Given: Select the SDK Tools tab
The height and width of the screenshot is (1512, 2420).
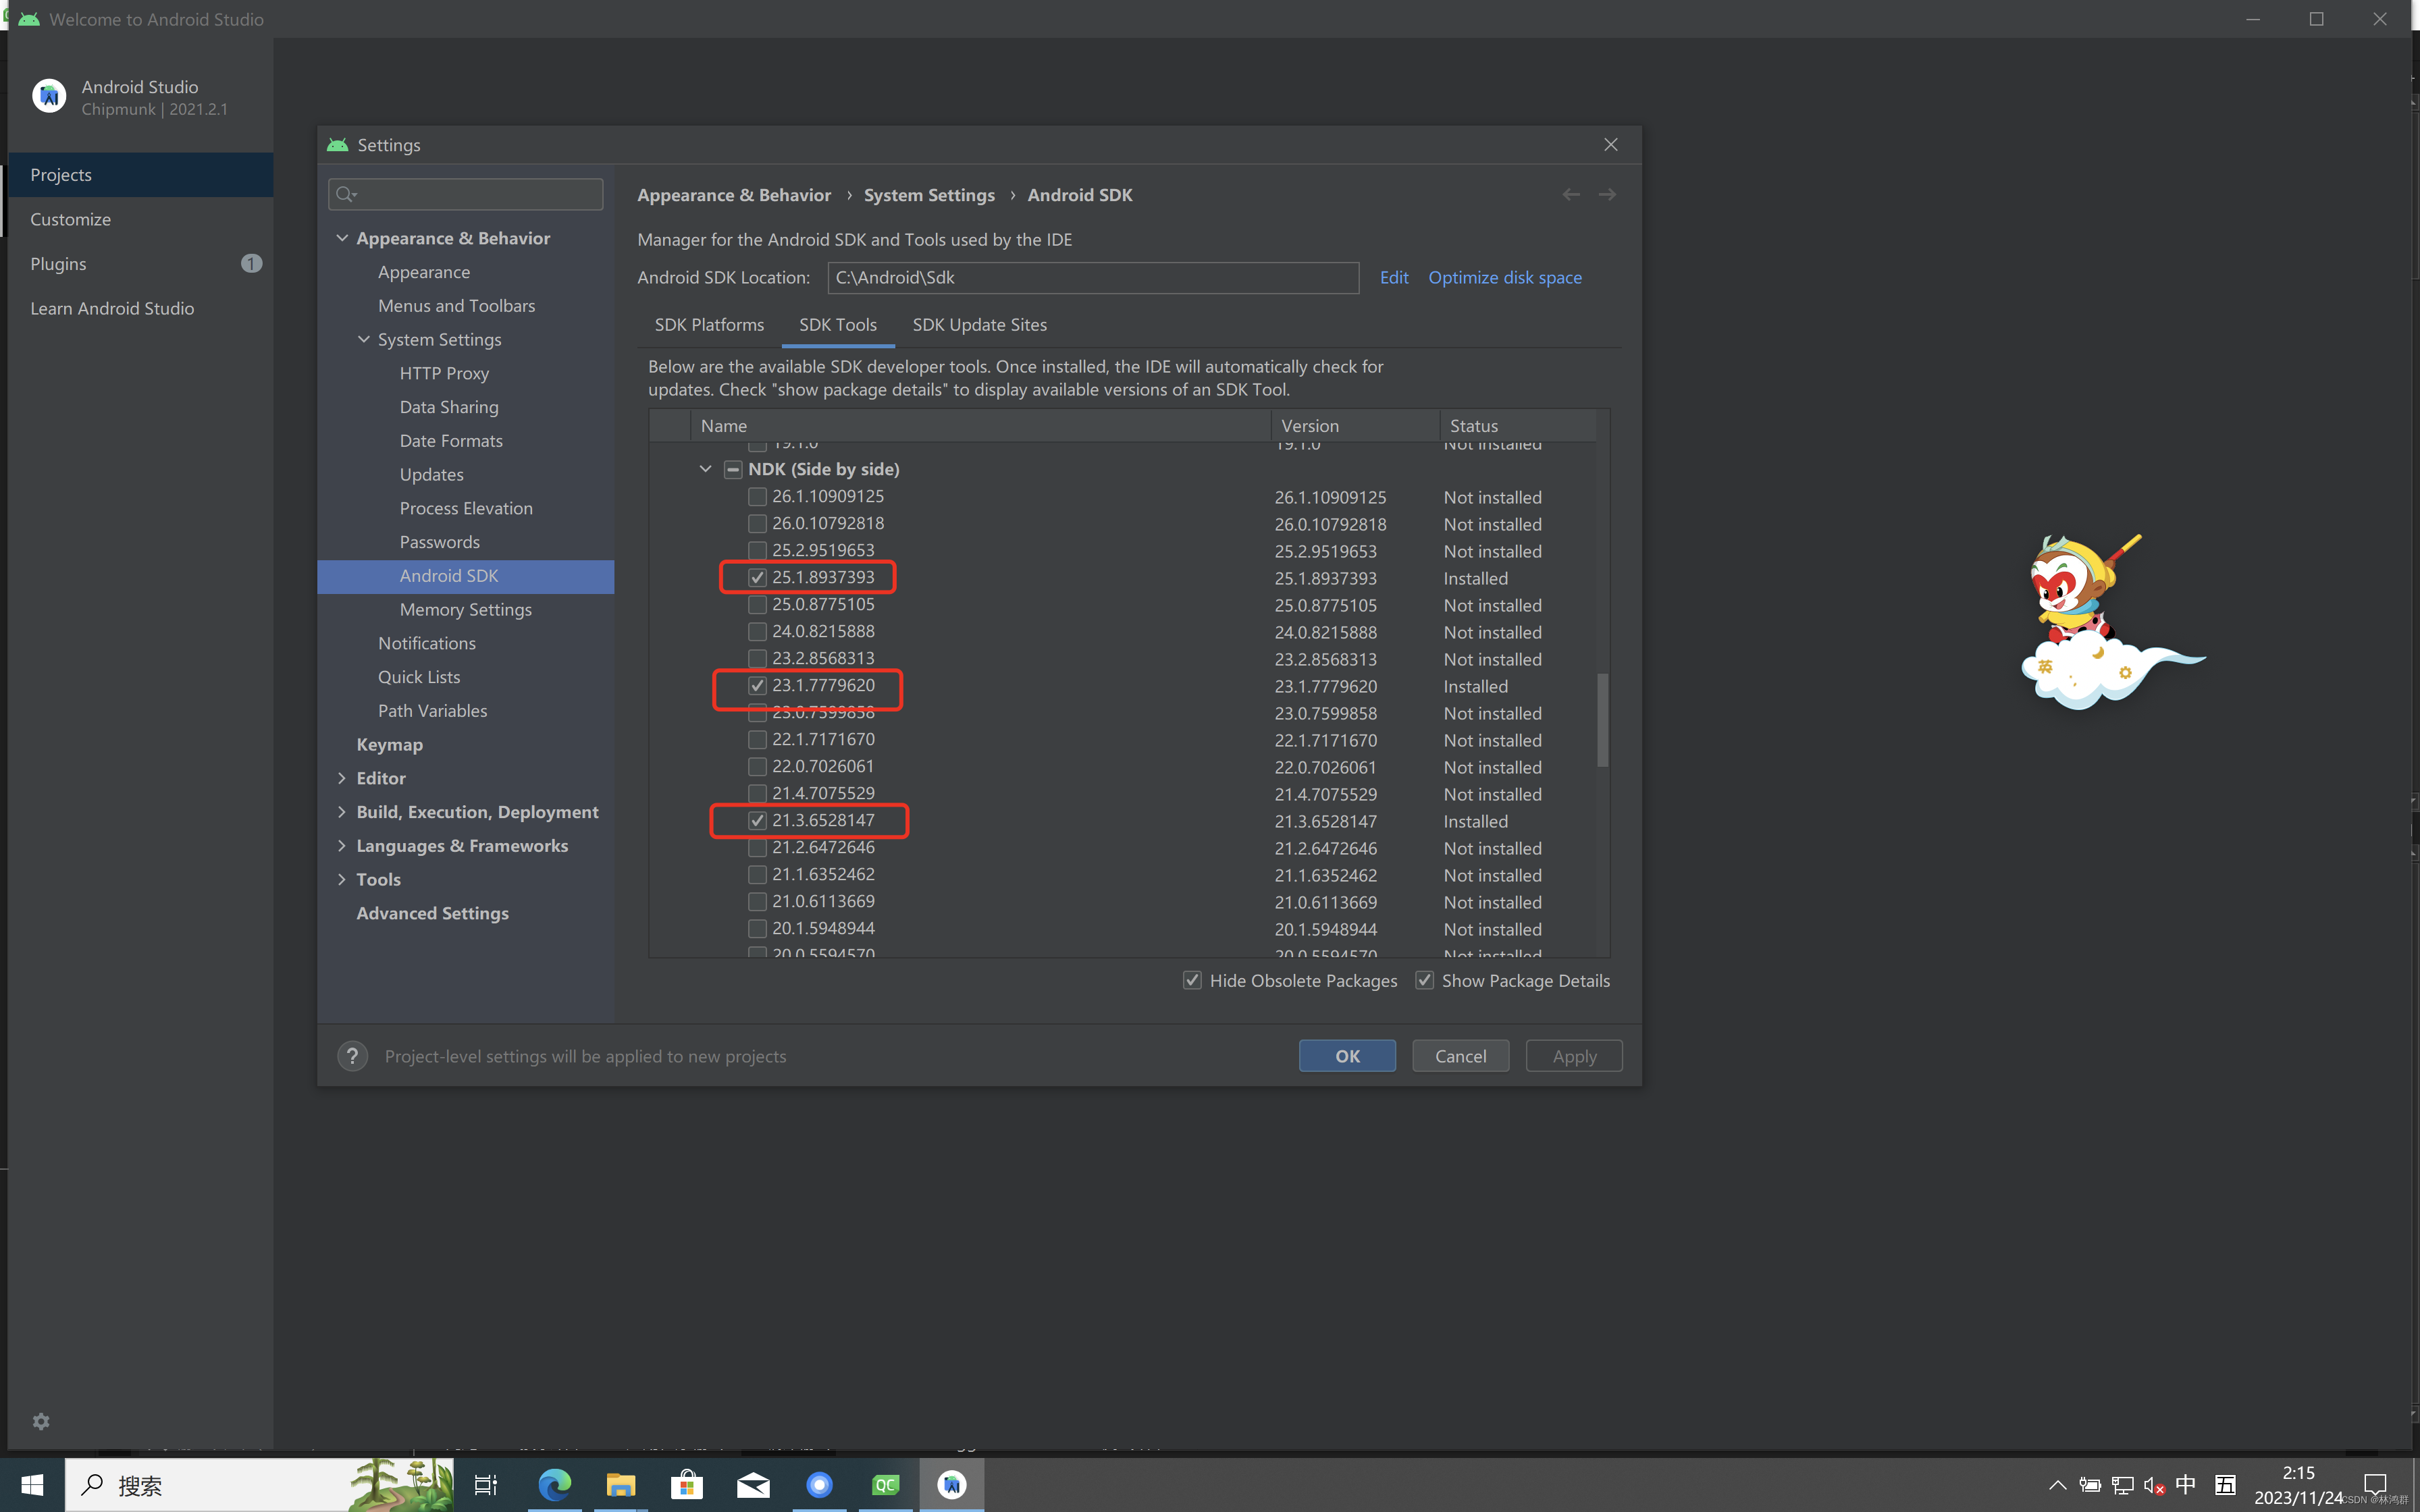Looking at the screenshot, I should tap(838, 325).
